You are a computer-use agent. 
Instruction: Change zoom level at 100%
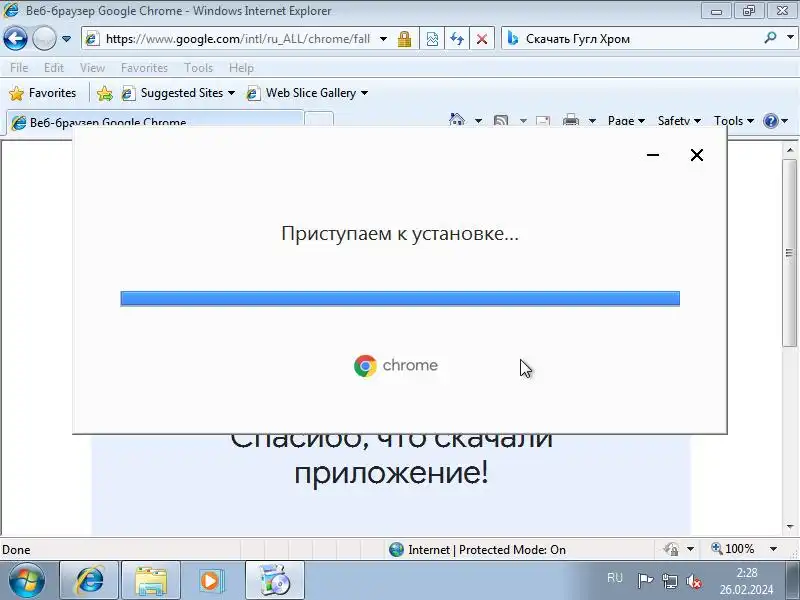click(x=733, y=549)
